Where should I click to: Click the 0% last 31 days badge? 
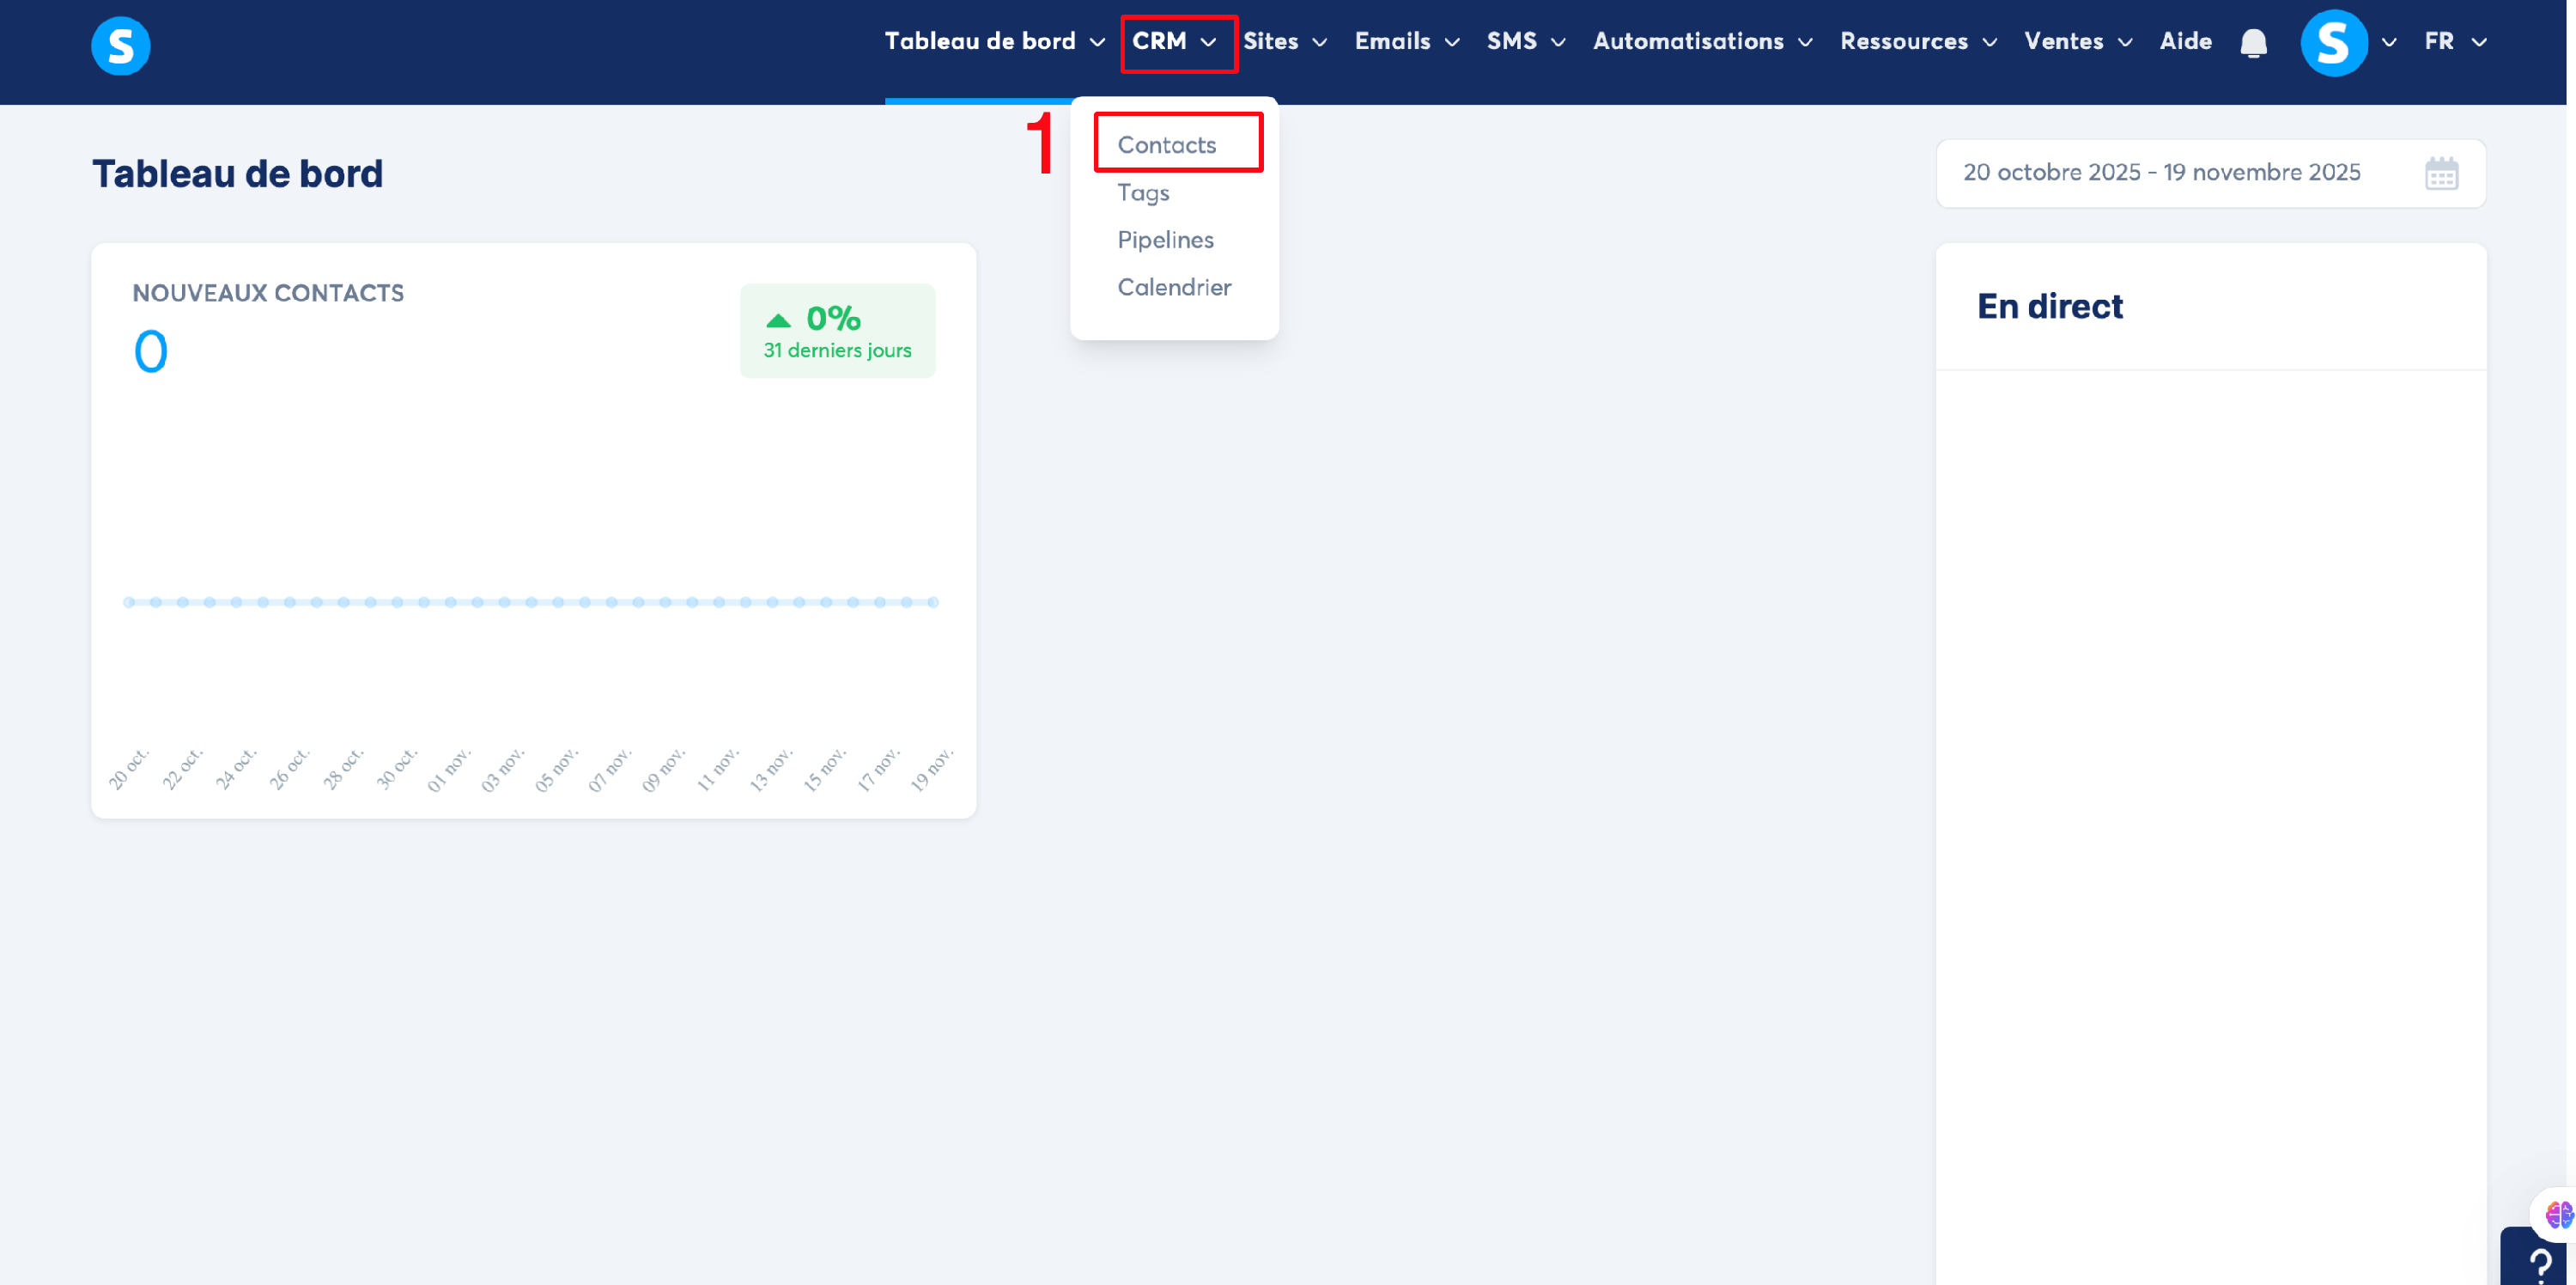tap(837, 331)
